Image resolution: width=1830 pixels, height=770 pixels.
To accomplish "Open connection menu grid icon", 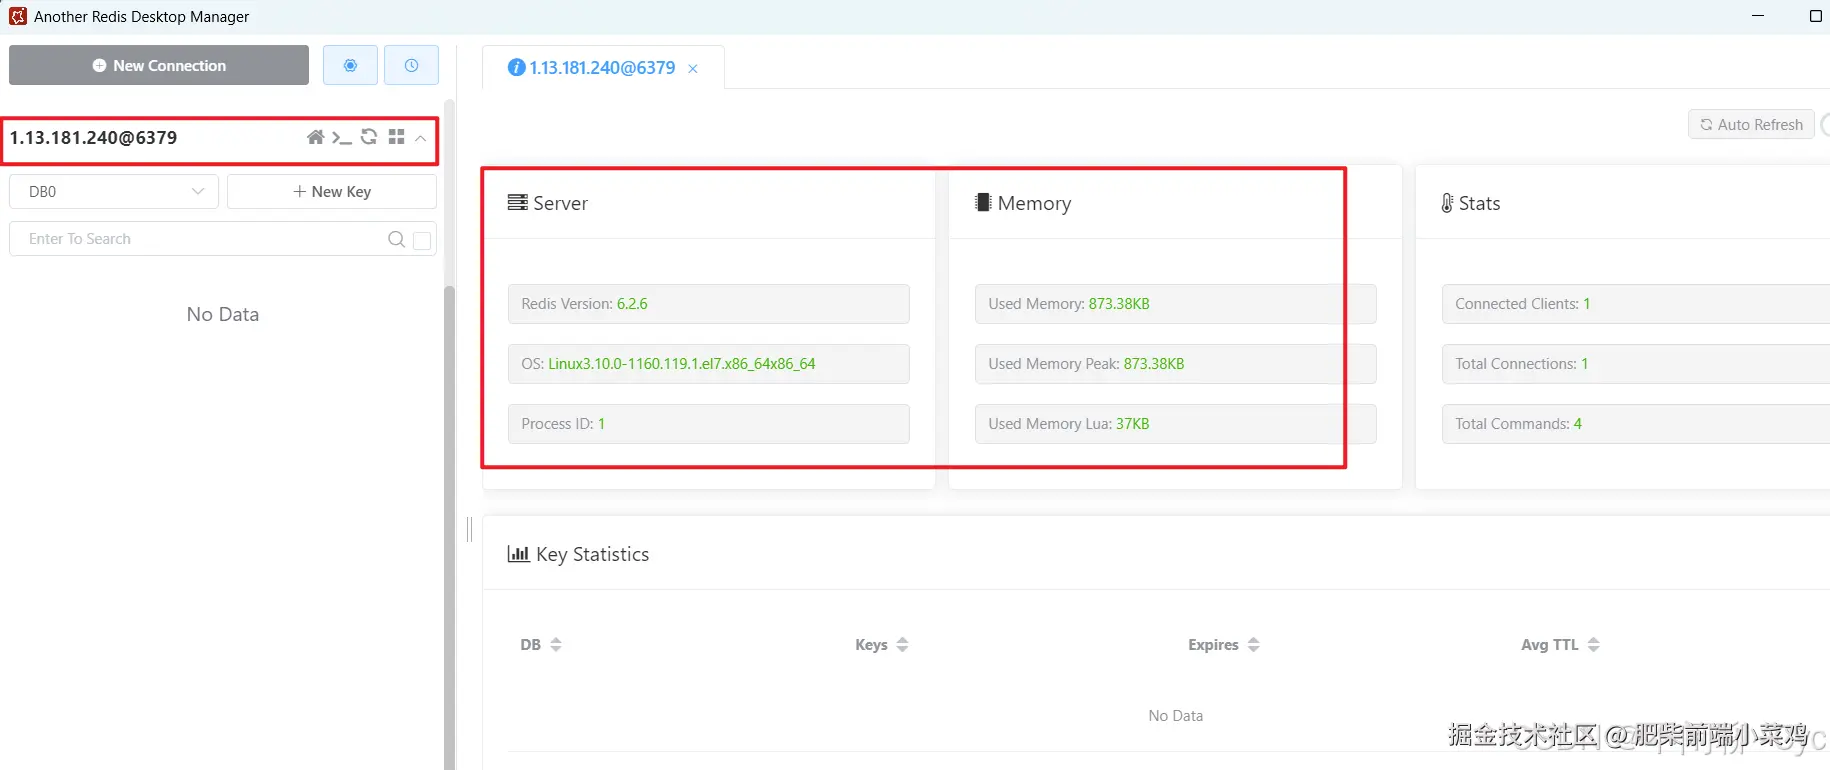I will (396, 137).
